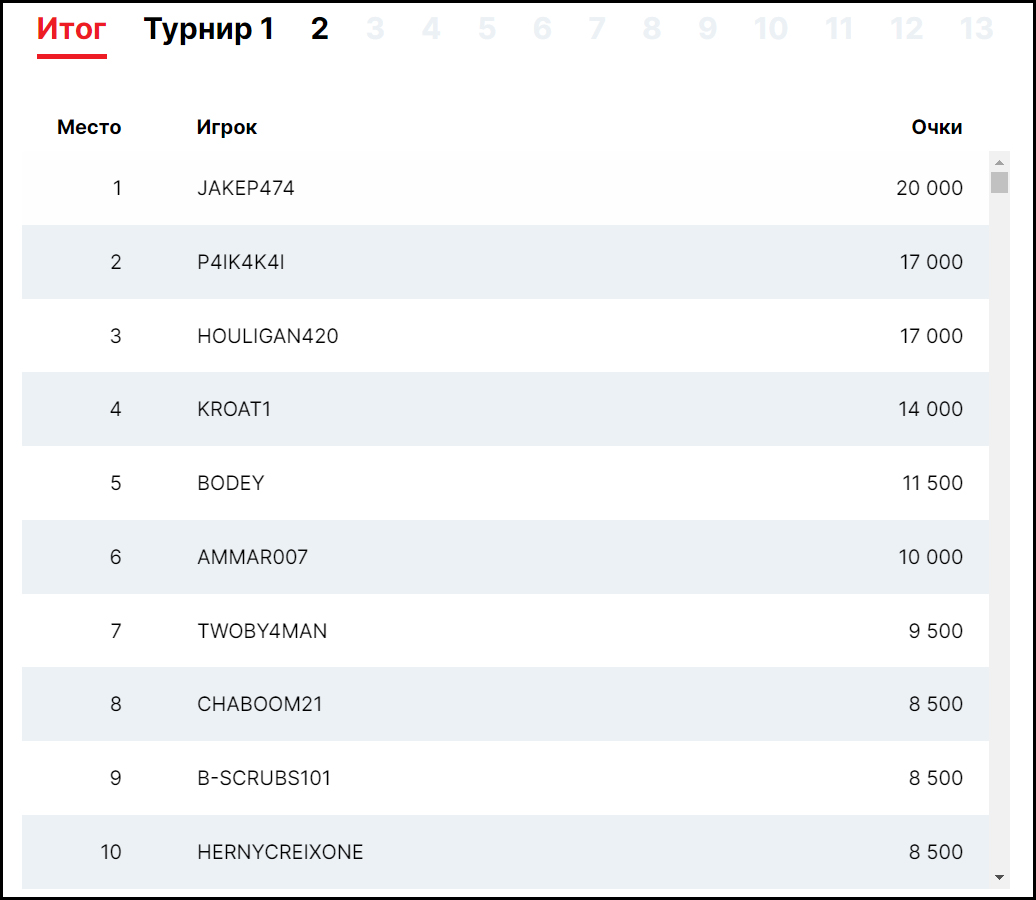
Task: Select the greyed-out tab 7
Action: [x=597, y=30]
